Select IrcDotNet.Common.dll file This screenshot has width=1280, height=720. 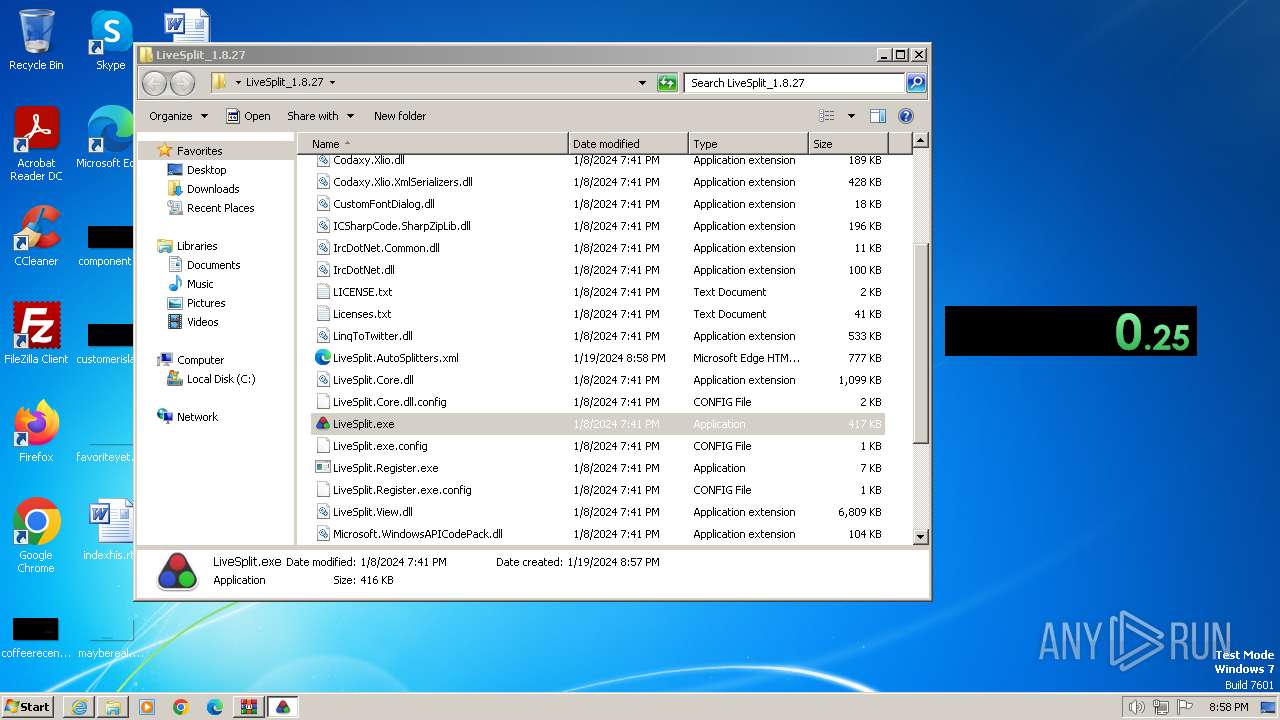[597, 248]
